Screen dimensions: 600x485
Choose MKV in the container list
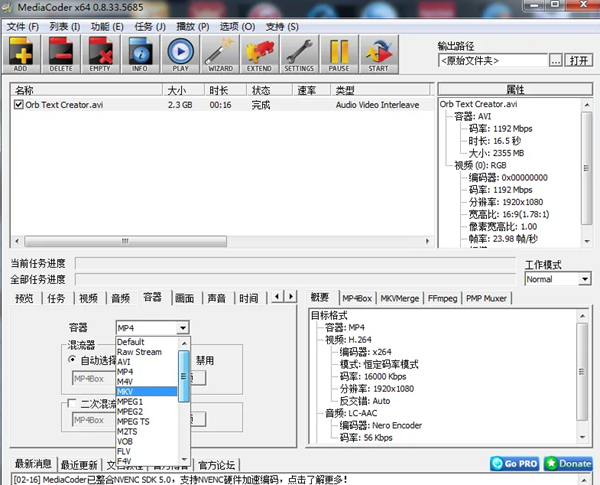(147, 392)
